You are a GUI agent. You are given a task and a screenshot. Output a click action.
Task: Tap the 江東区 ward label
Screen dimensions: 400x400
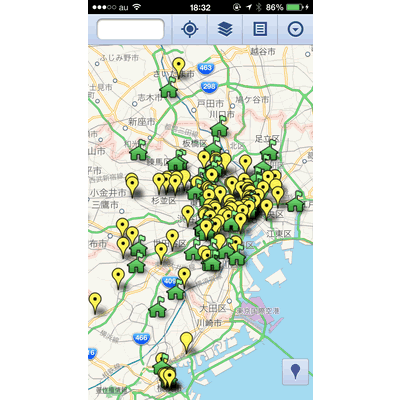point(279,234)
